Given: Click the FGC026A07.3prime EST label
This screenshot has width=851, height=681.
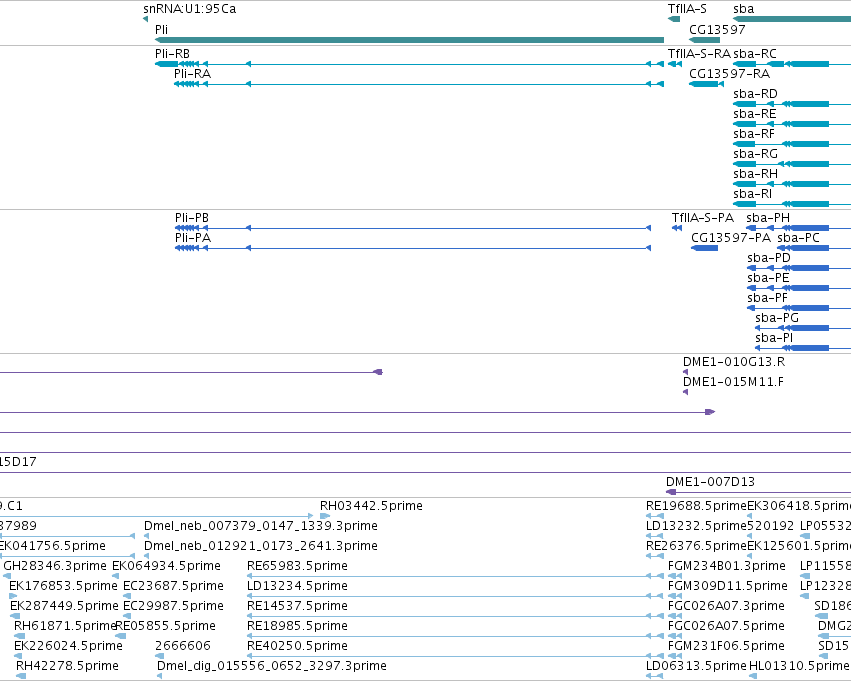Looking at the screenshot, I should tap(726, 606).
